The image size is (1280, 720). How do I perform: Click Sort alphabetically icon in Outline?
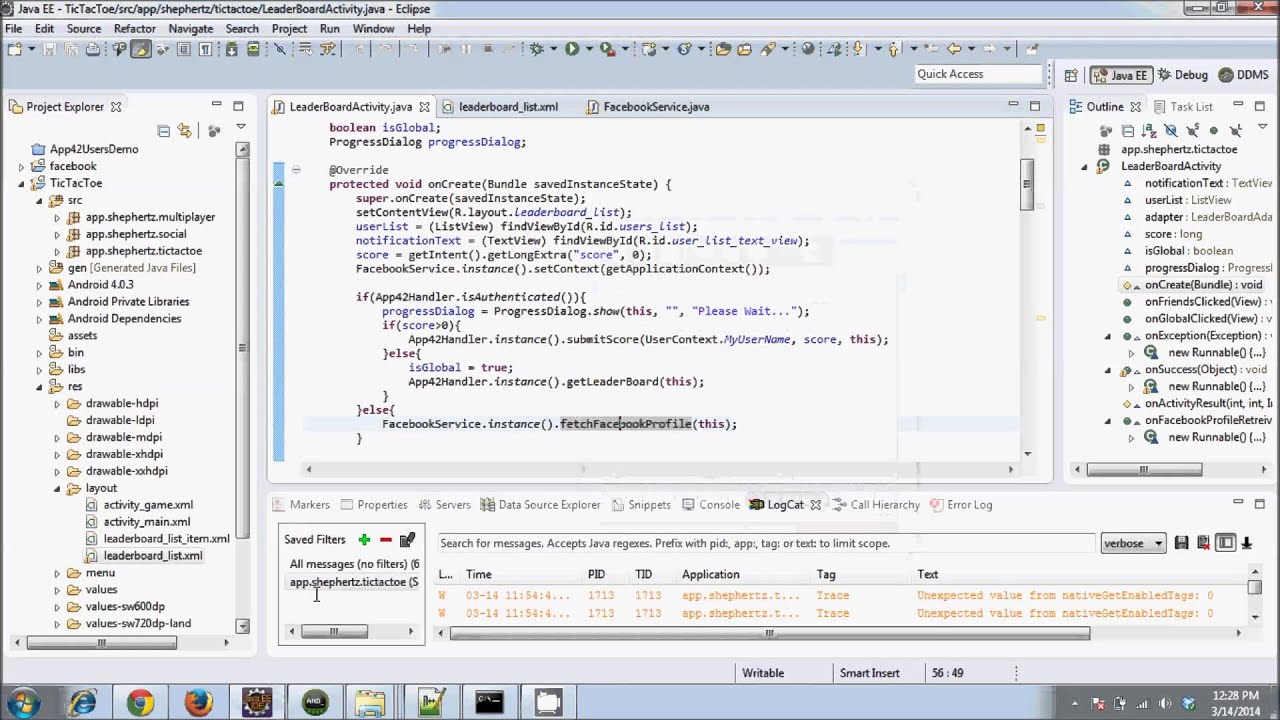pos(1149,131)
